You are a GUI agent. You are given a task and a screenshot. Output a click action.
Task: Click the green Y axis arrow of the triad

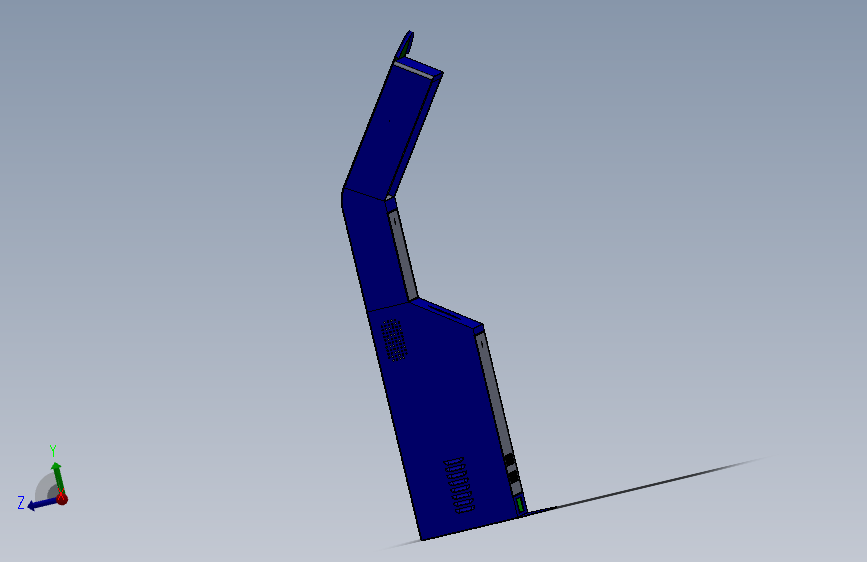tap(57, 476)
